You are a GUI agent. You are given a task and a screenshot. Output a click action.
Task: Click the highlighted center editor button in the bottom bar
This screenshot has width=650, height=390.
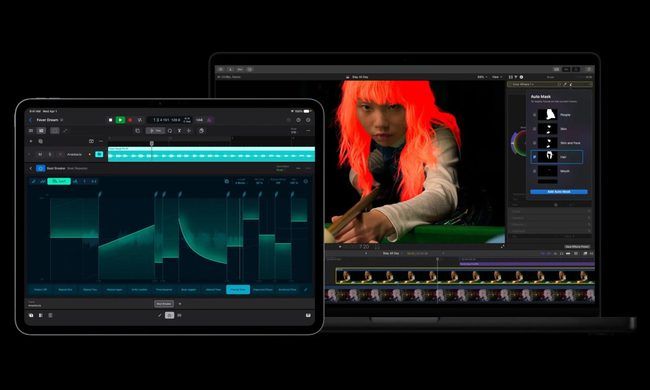[170, 315]
